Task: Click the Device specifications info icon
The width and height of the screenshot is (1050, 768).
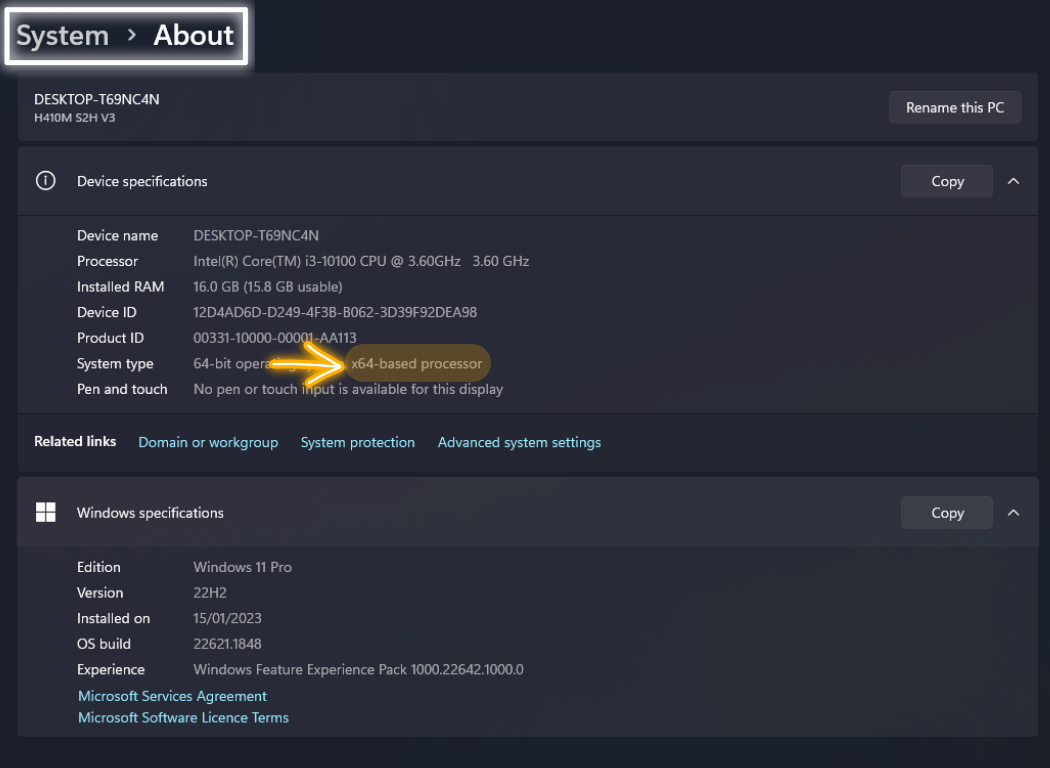Action: pos(45,181)
